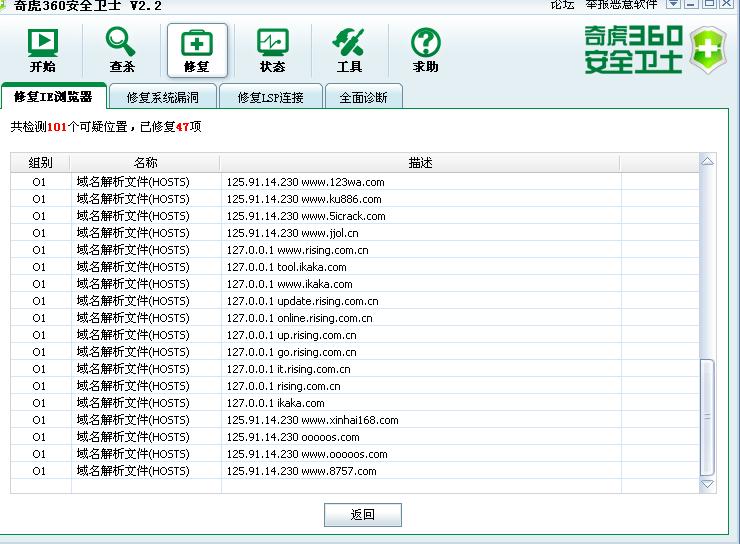Click scroll down arrow of the list
Screen dimensions: 740x544
(x=707, y=484)
